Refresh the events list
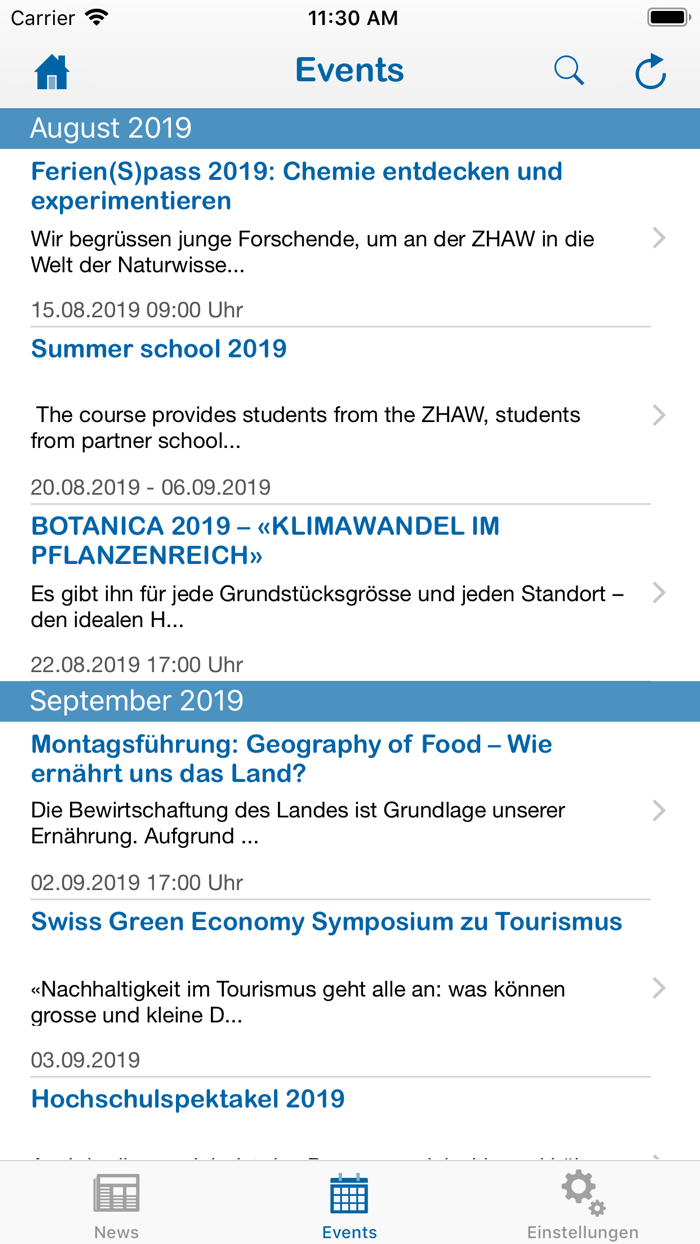Screen dimensions: 700x1244 pyautogui.click(x=651, y=72)
